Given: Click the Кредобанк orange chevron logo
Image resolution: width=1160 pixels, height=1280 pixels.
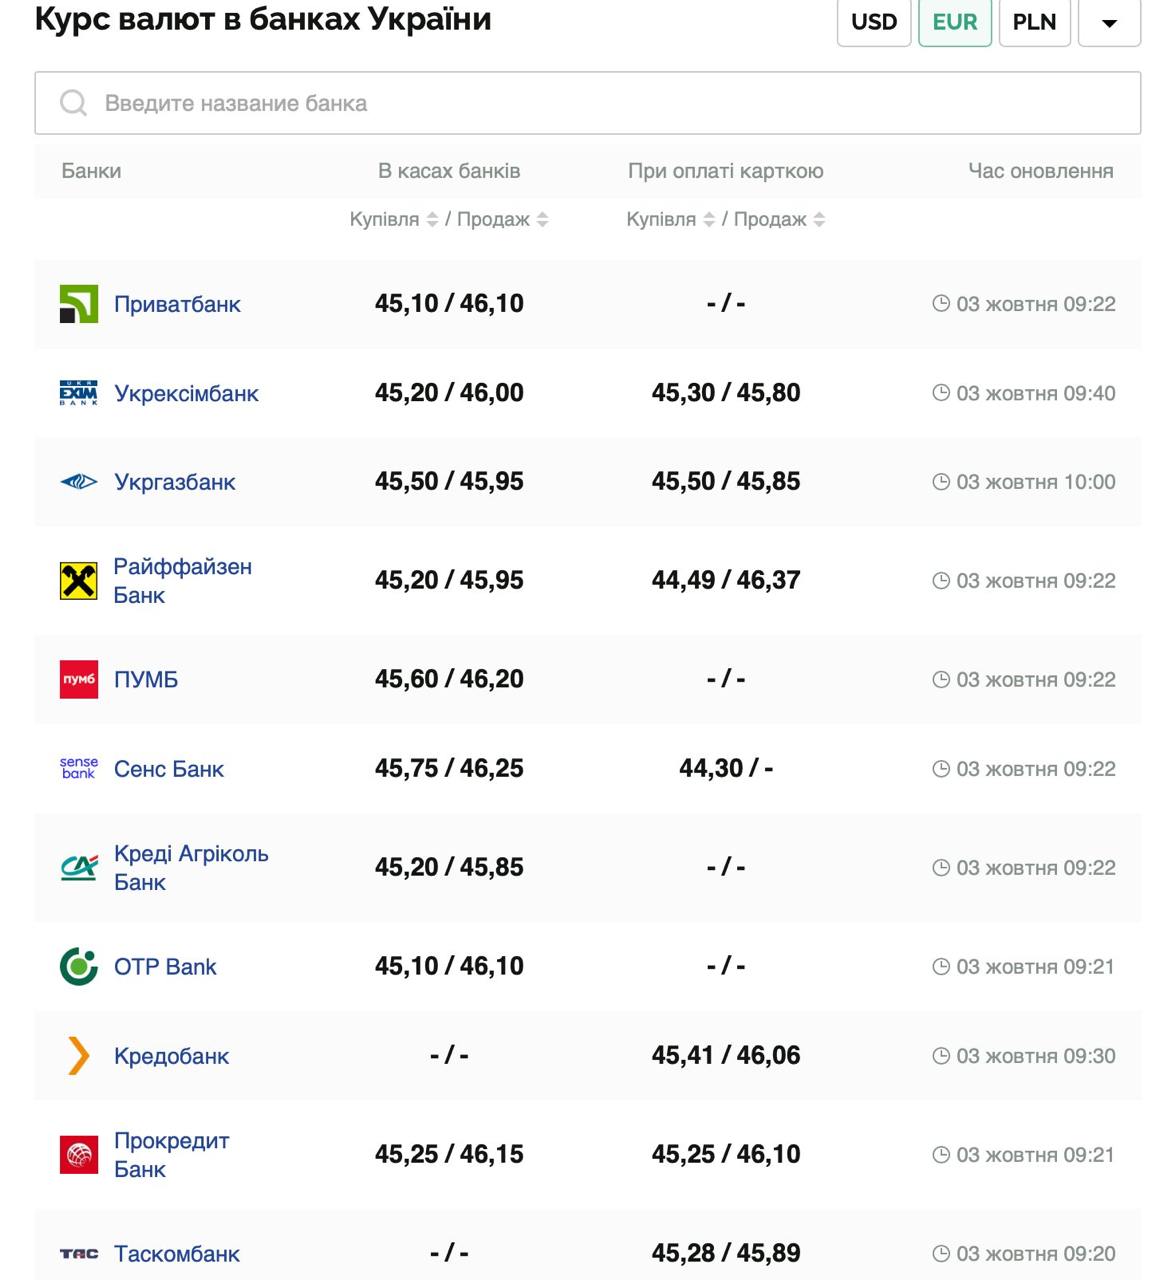Looking at the screenshot, I should pyautogui.click(x=79, y=1056).
